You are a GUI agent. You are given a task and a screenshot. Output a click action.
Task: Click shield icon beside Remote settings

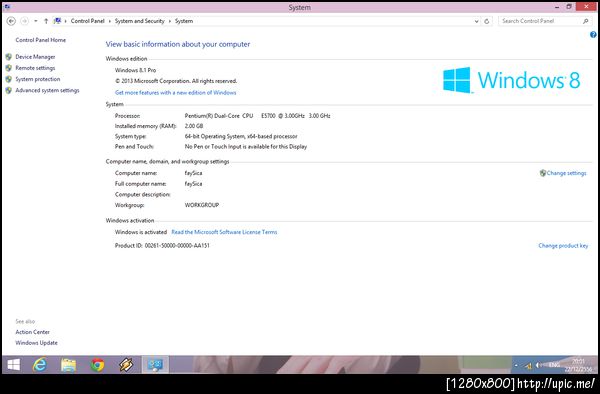(8, 68)
